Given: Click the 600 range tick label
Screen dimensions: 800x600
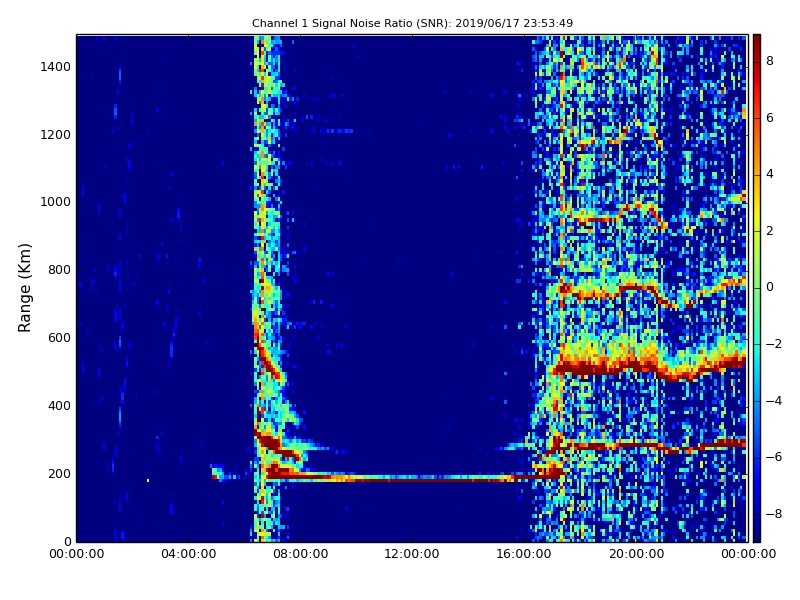Looking at the screenshot, I should point(59,338).
